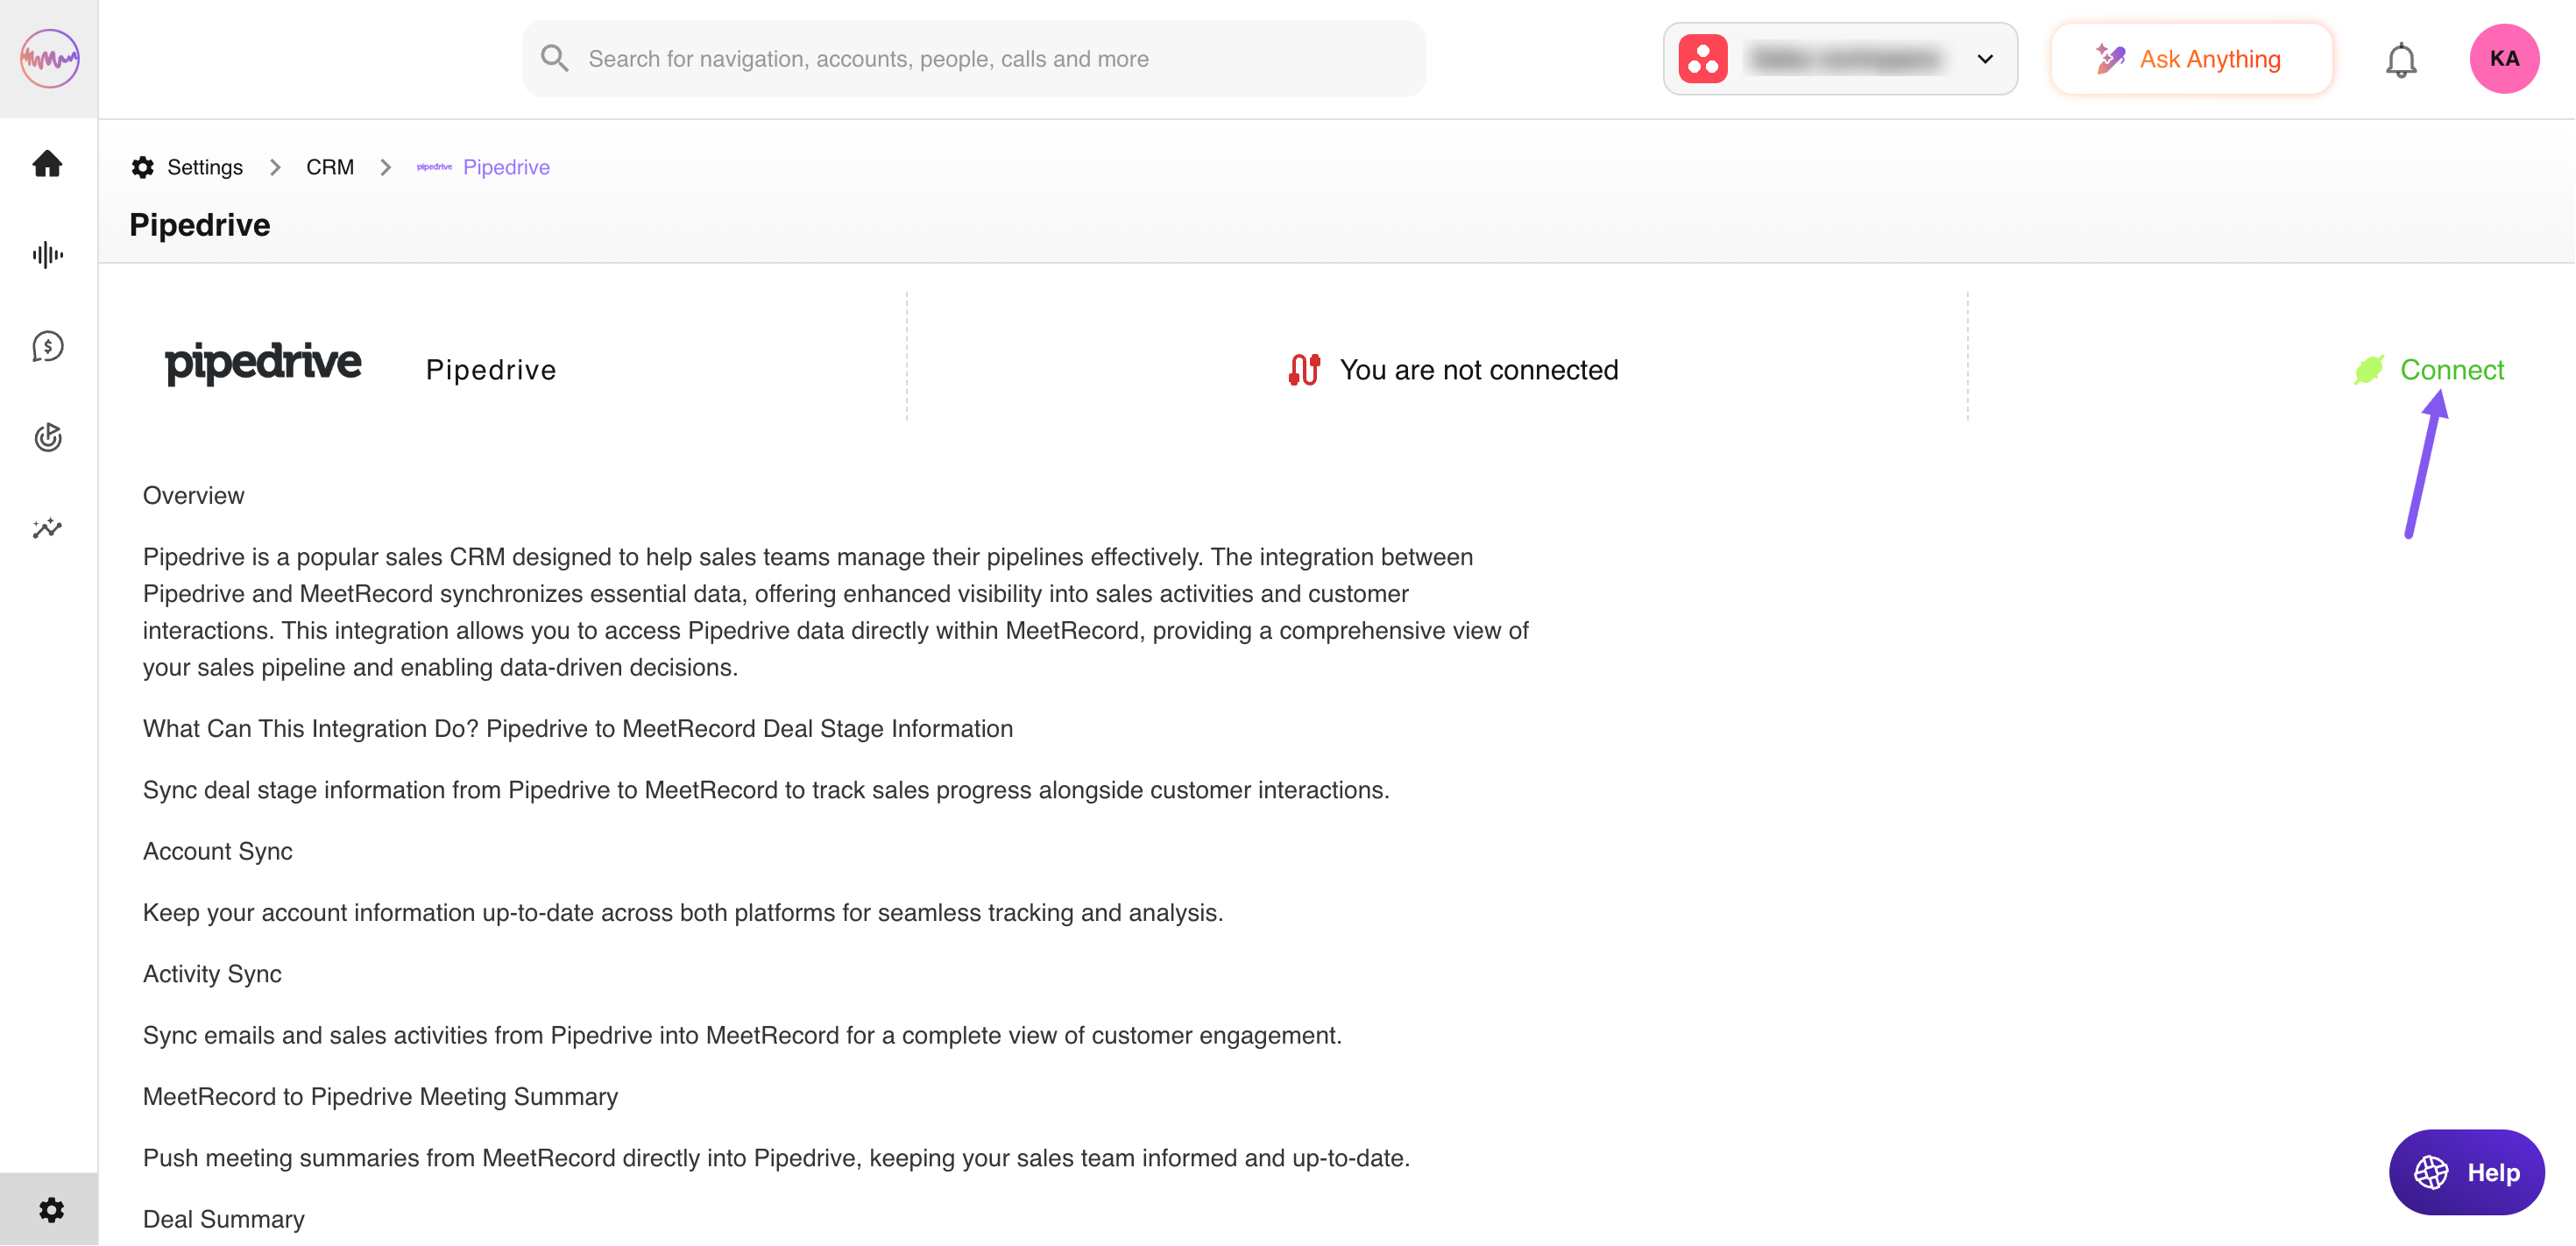This screenshot has width=2576, height=1246.
Task: Open the deals dollar chat icon
Action: pyautogui.click(x=48, y=346)
